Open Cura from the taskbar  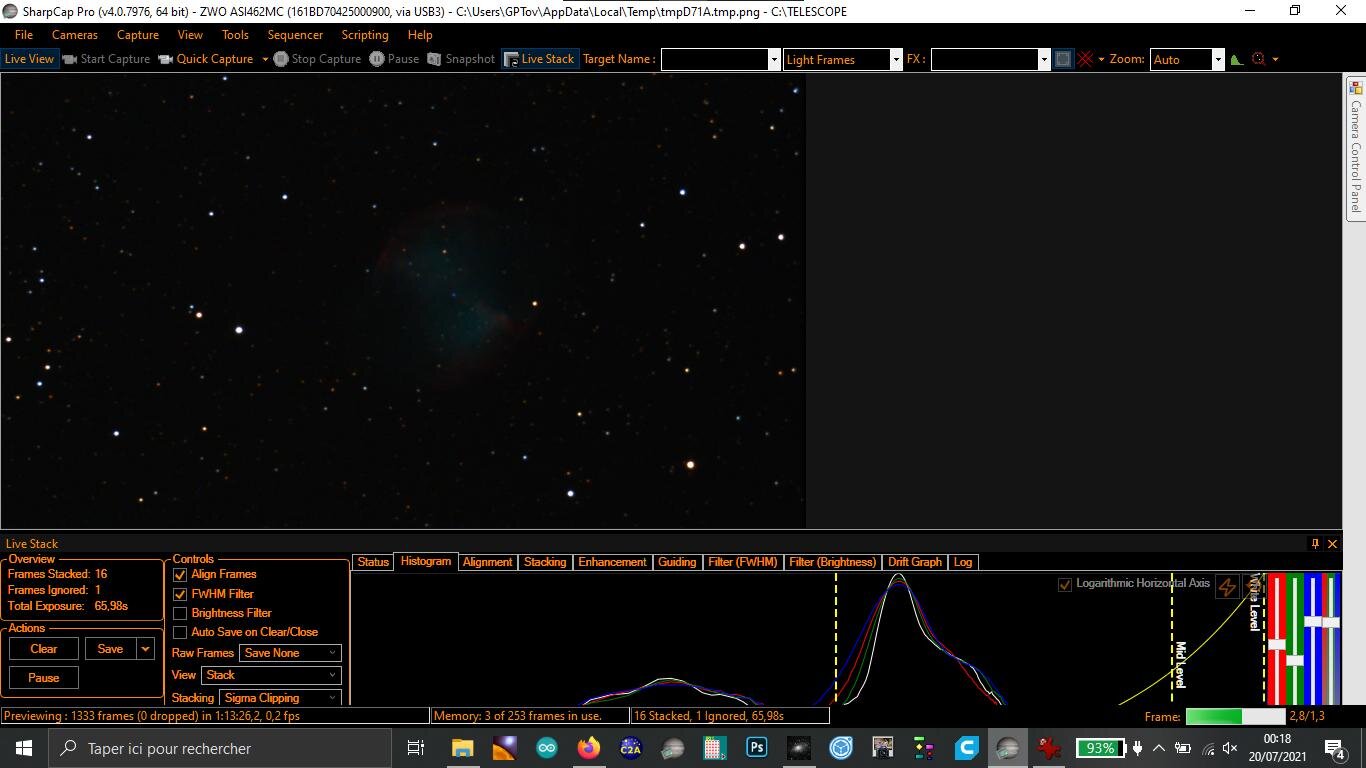pyautogui.click(x=966, y=748)
